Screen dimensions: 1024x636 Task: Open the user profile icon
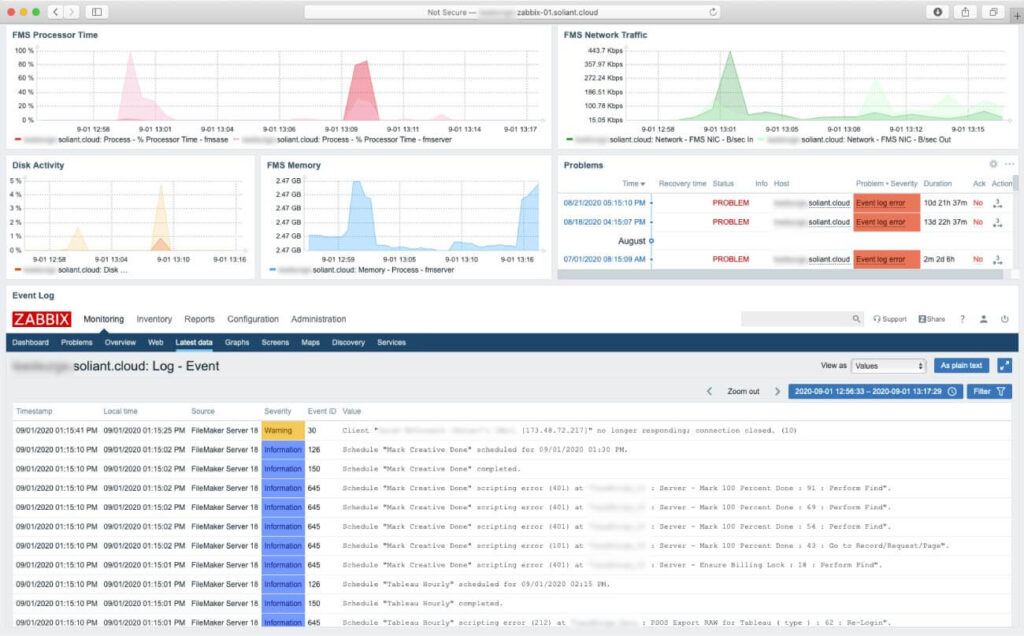(x=983, y=319)
